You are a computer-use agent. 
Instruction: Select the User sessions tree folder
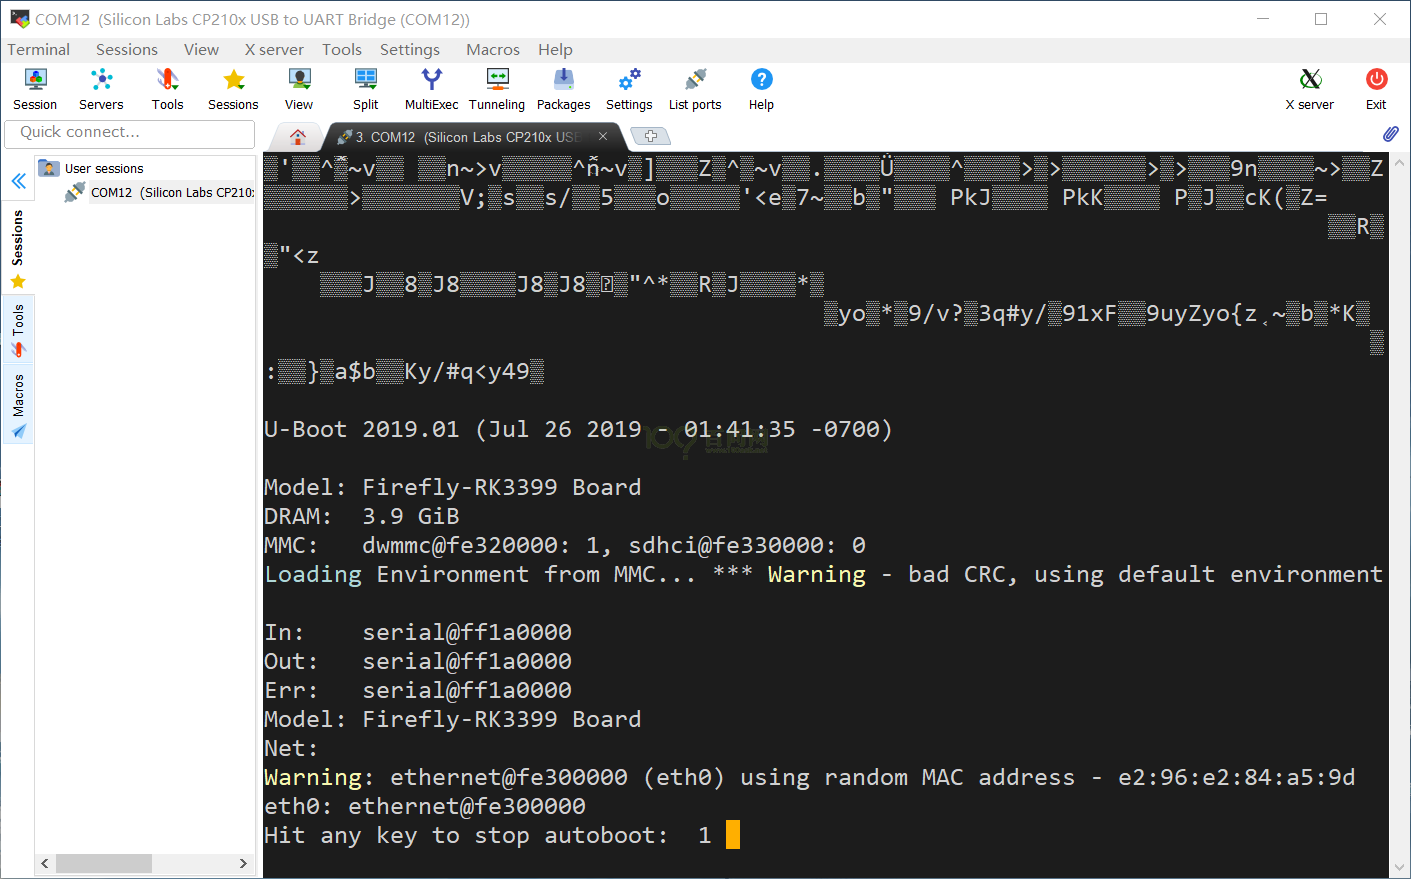tap(104, 168)
